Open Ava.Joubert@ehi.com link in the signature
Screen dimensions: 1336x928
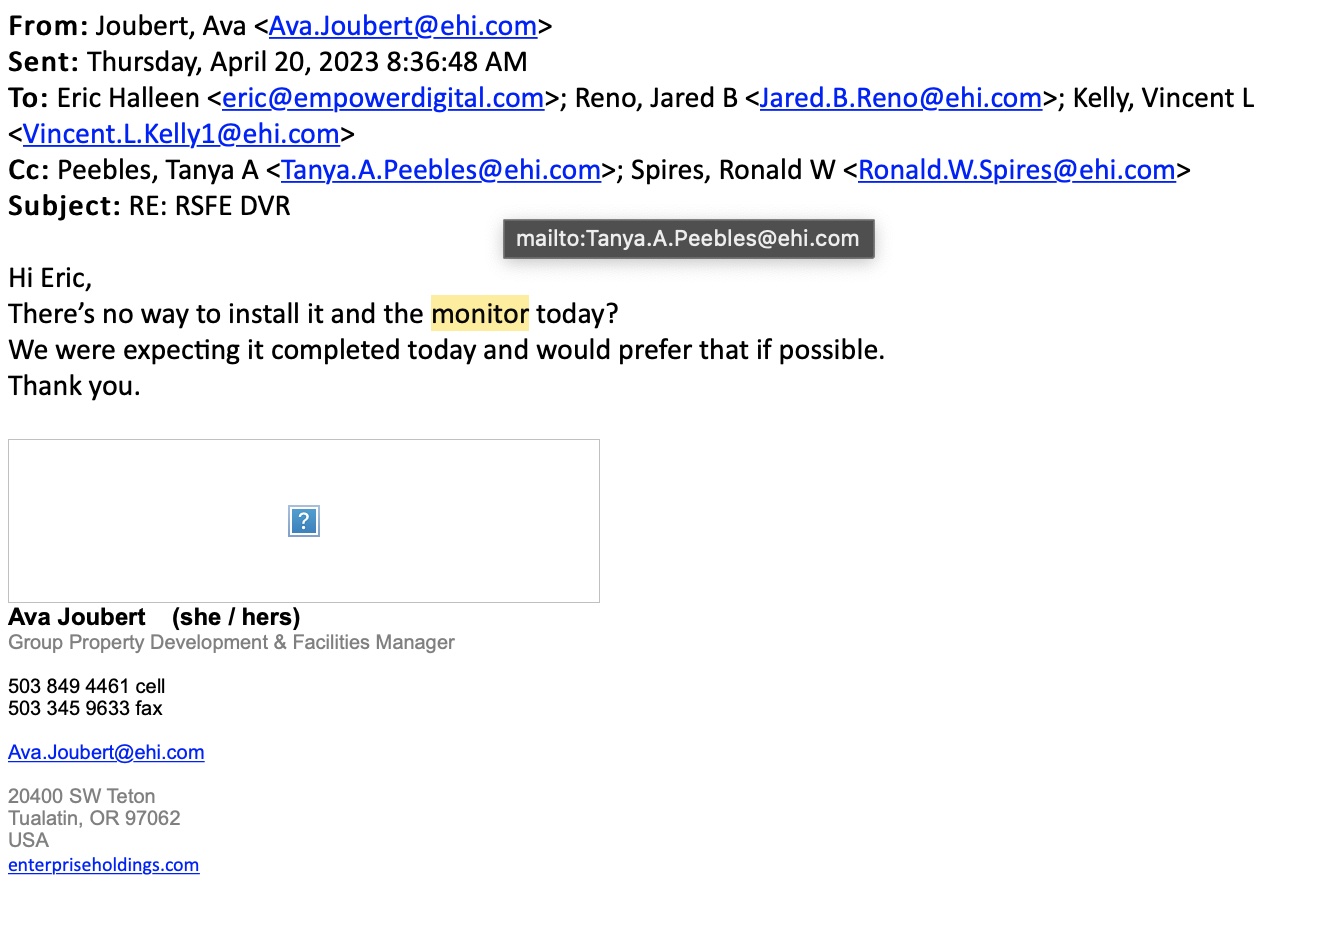106,753
